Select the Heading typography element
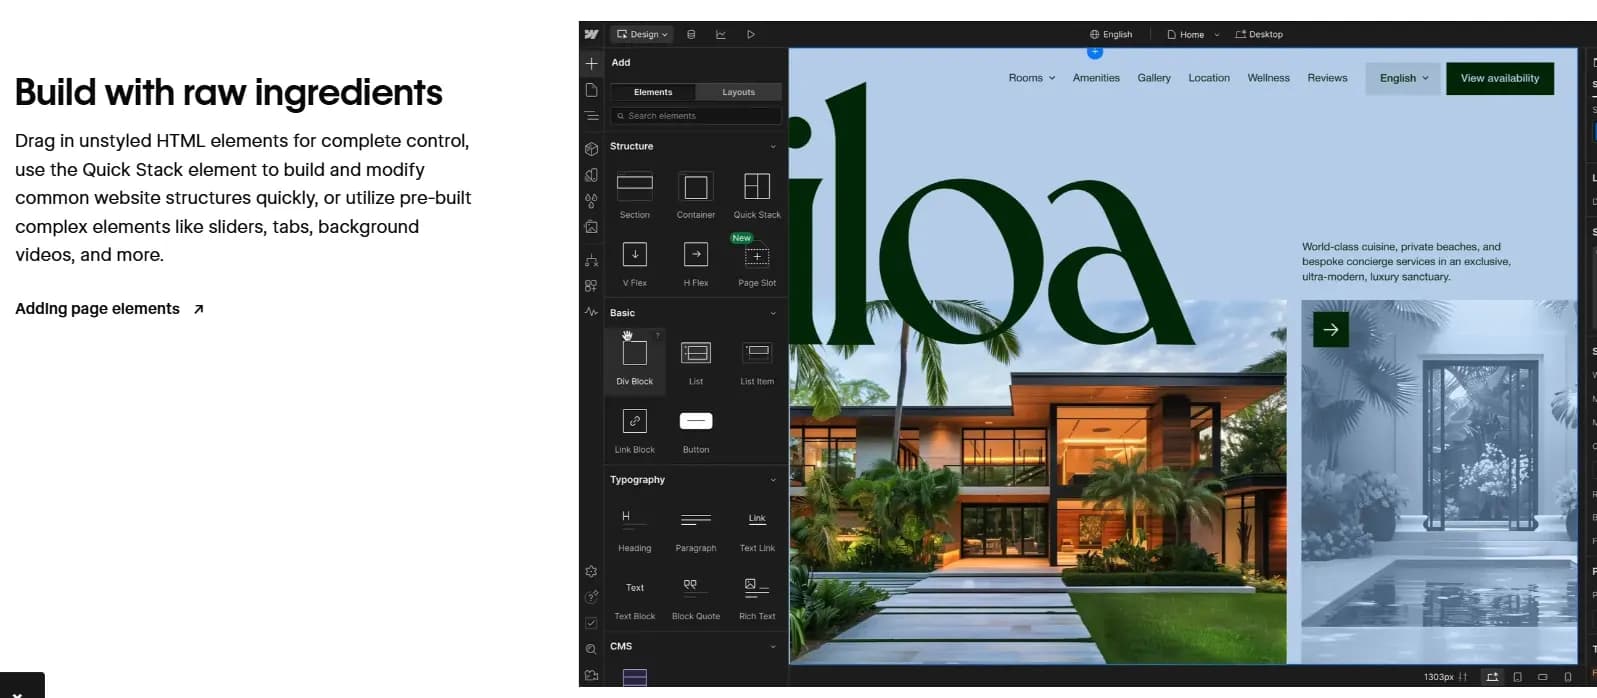The width and height of the screenshot is (1597, 698). (x=635, y=529)
